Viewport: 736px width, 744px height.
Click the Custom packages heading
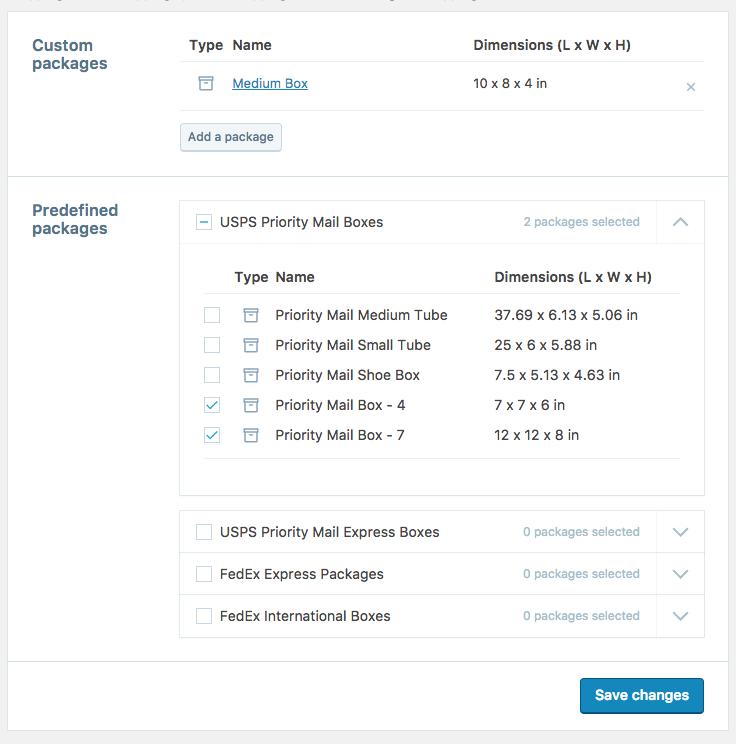69,54
